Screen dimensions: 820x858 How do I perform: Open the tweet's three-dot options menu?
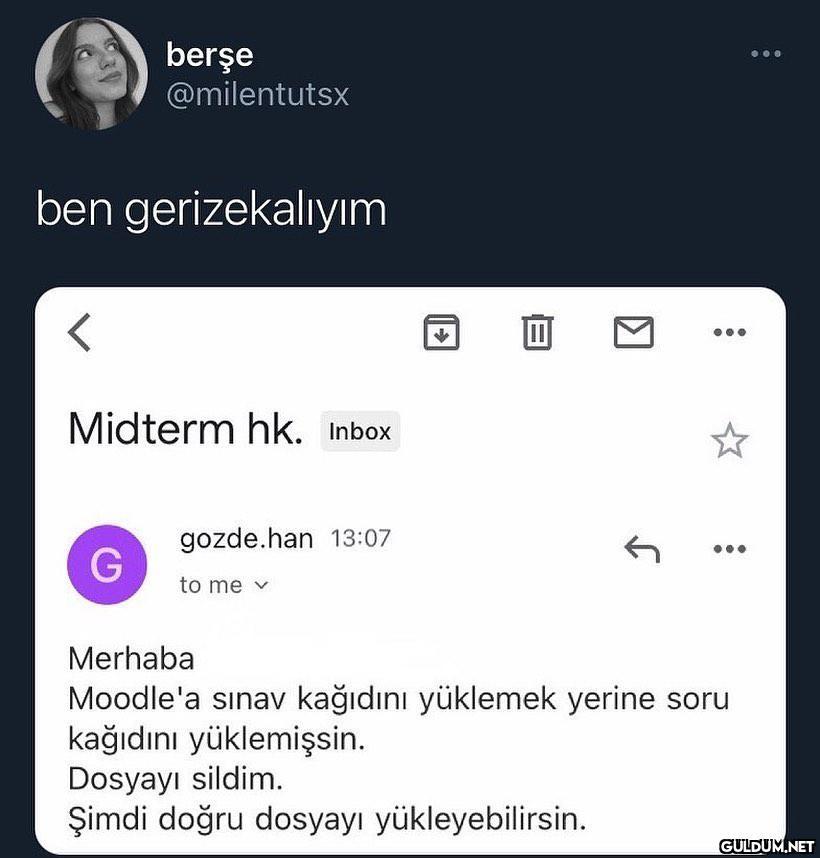pos(765,53)
